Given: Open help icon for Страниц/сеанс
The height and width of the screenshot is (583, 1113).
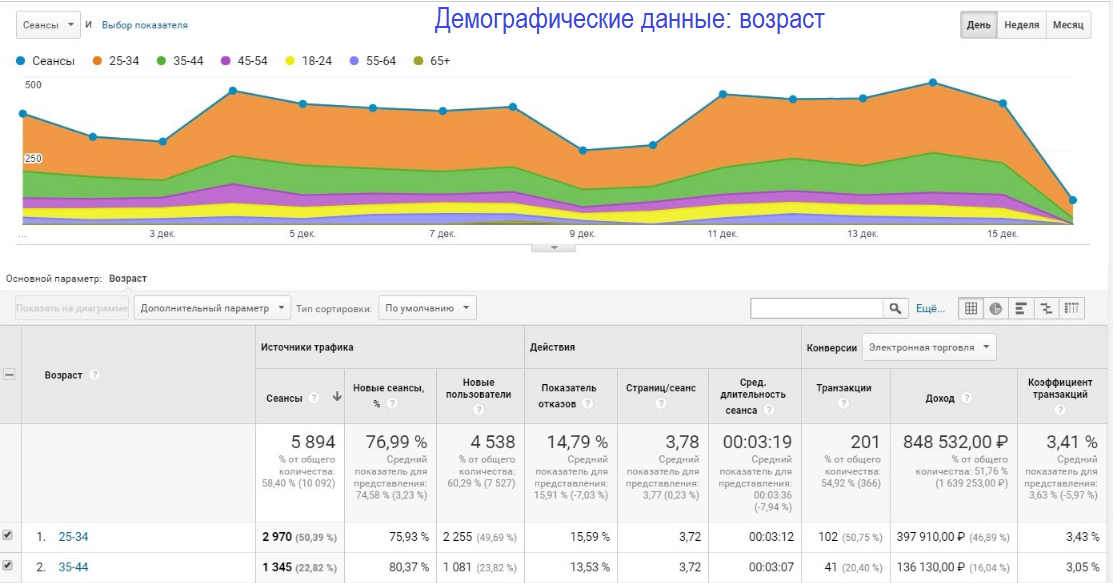Looking at the screenshot, I should (661, 403).
